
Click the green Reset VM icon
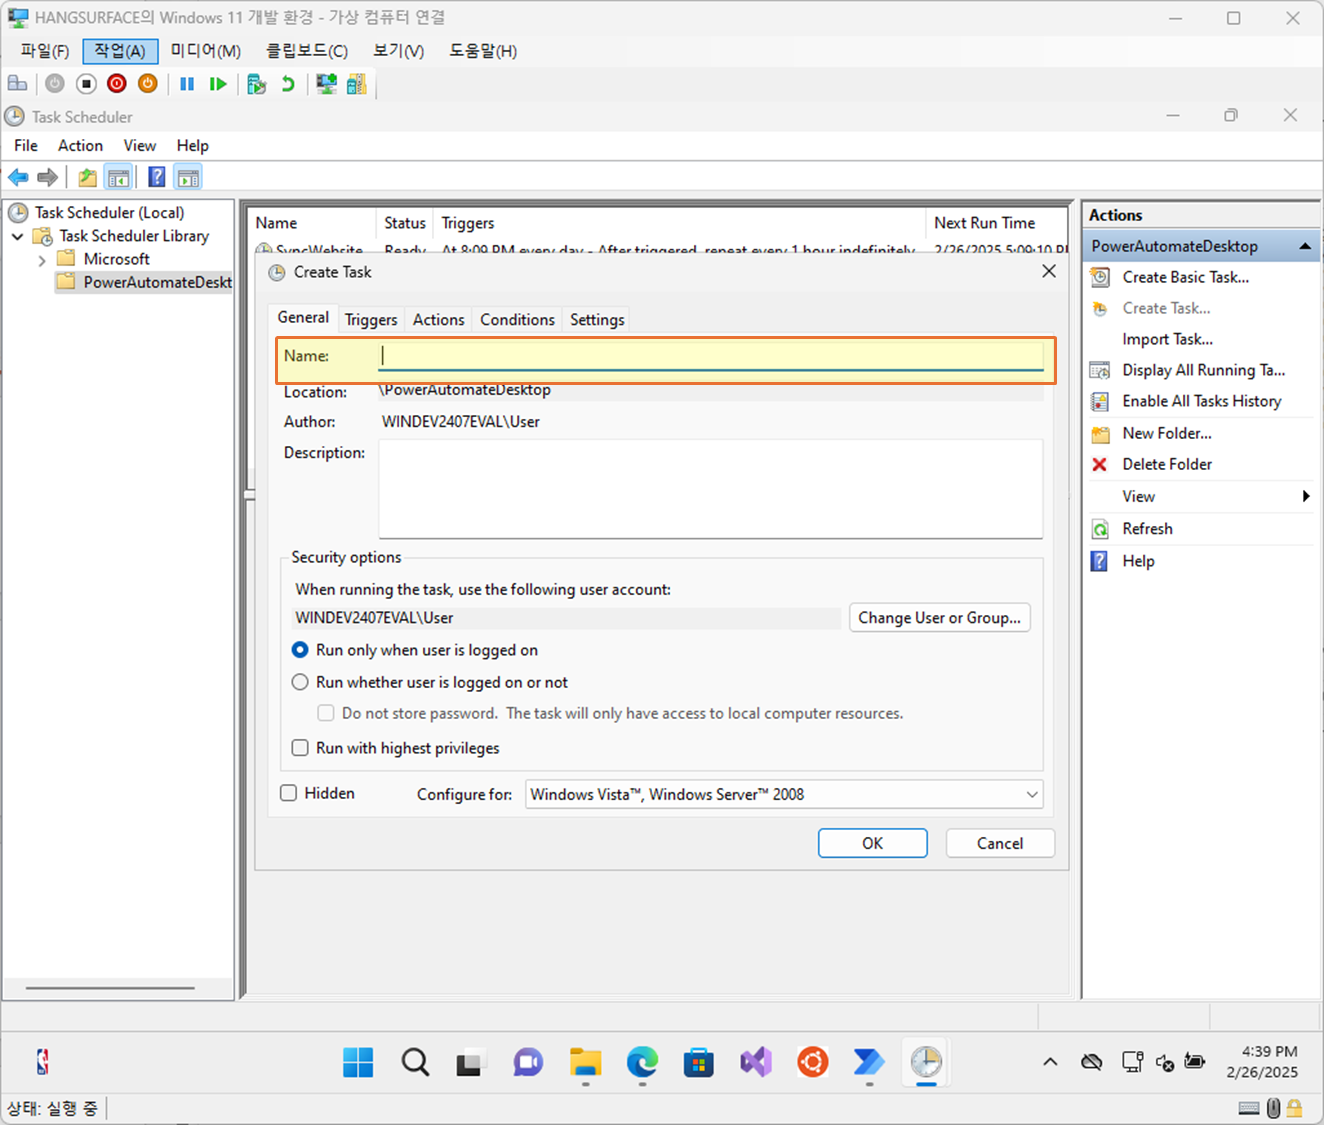(218, 84)
